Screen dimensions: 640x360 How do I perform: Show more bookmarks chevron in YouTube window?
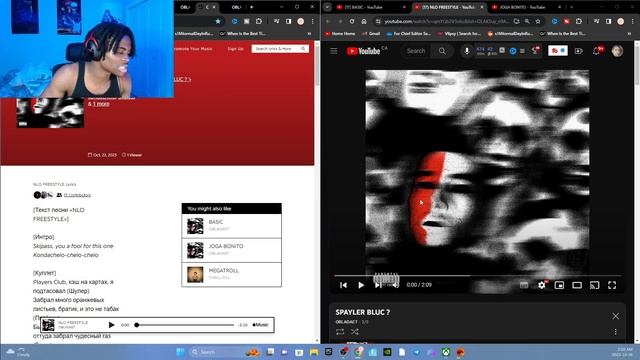point(629,33)
